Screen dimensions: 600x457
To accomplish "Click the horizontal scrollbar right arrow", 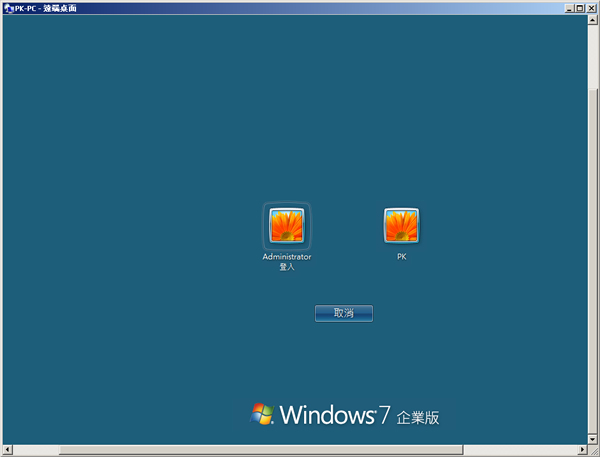I will (583, 449).
